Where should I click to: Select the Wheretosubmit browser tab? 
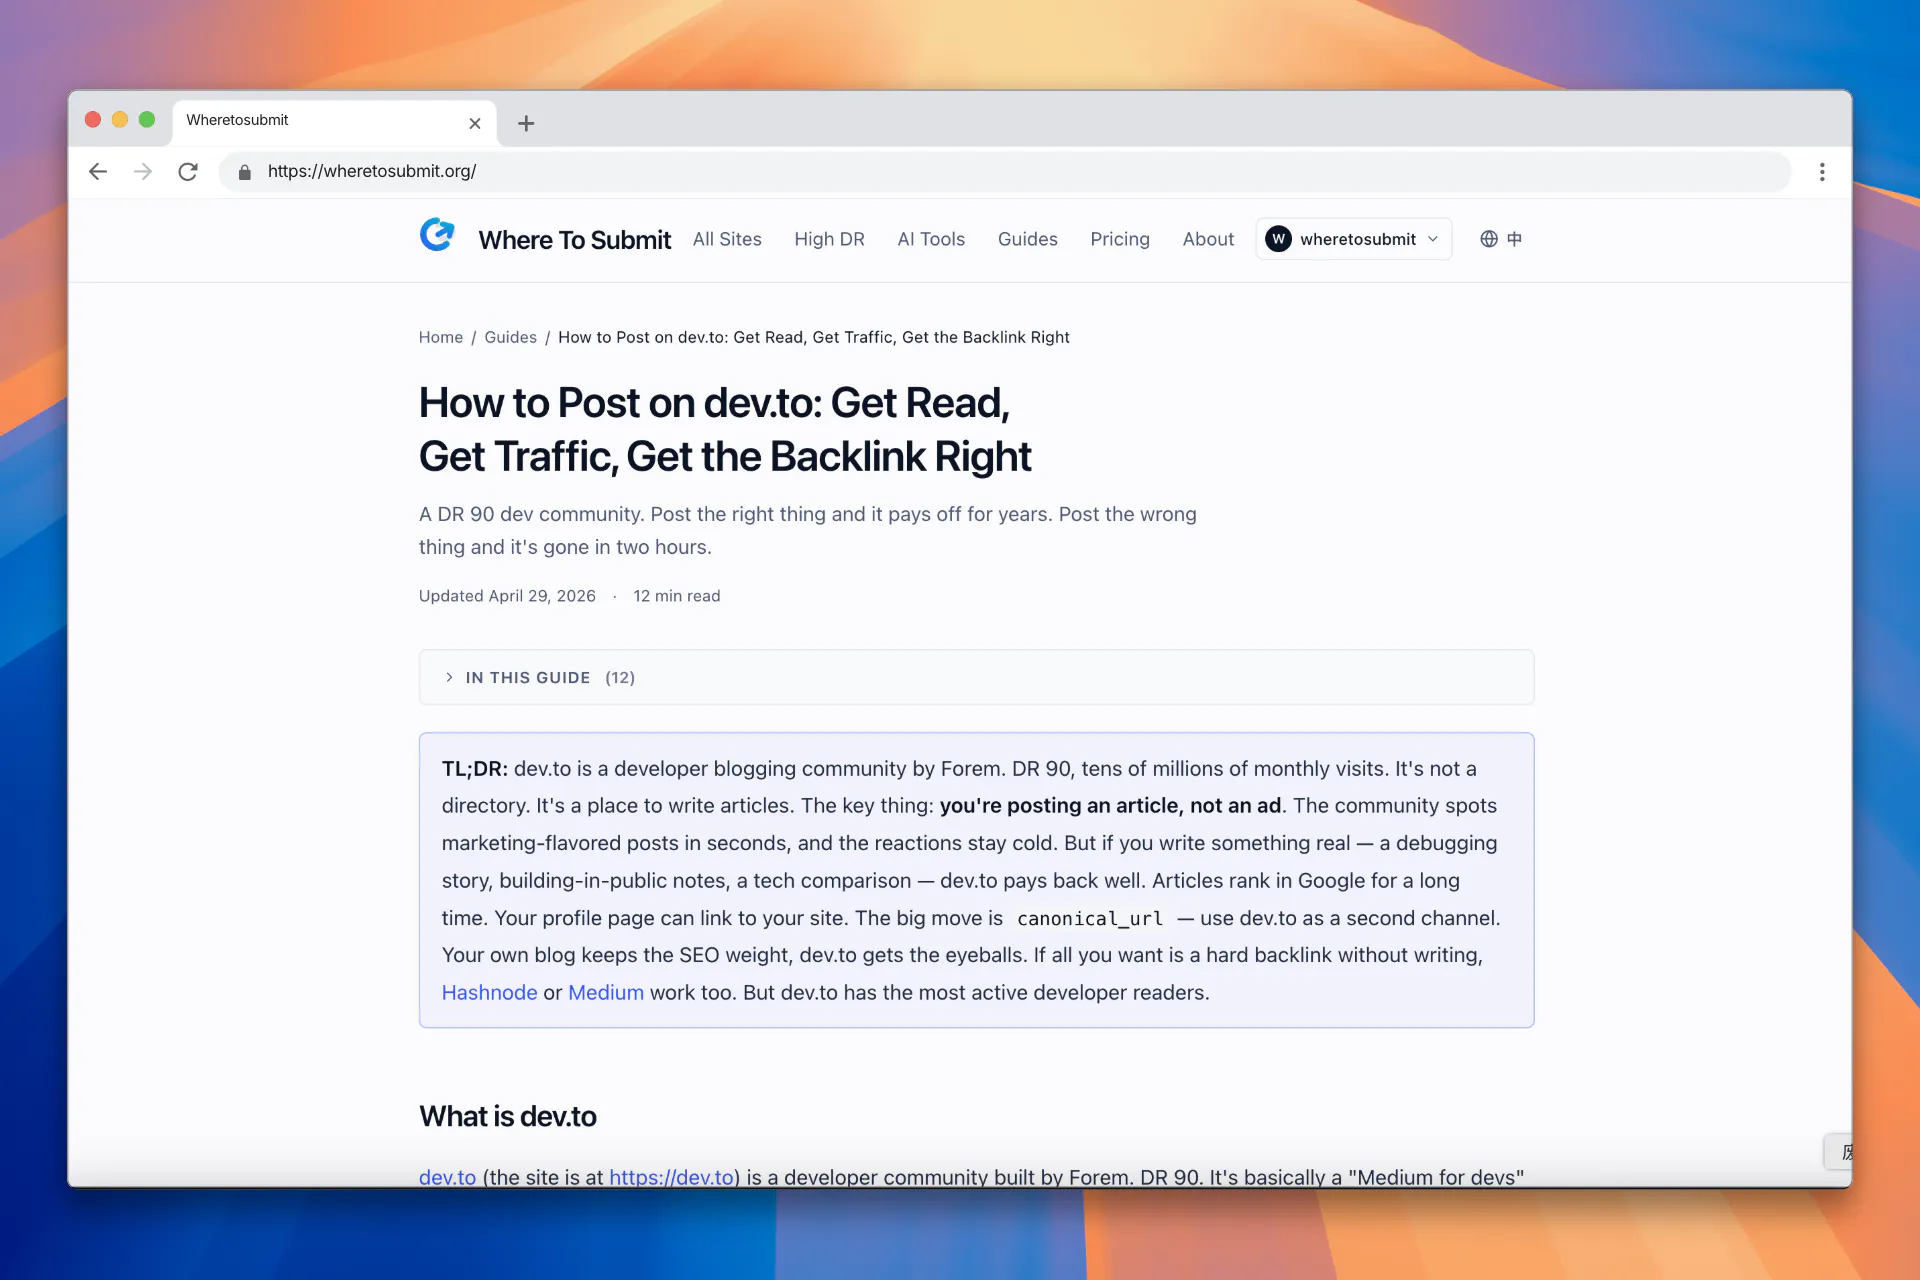(x=334, y=122)
